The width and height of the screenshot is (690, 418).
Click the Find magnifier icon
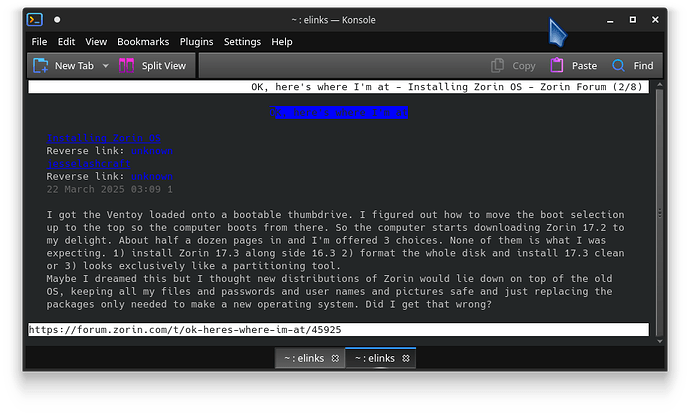coord(618,66)
